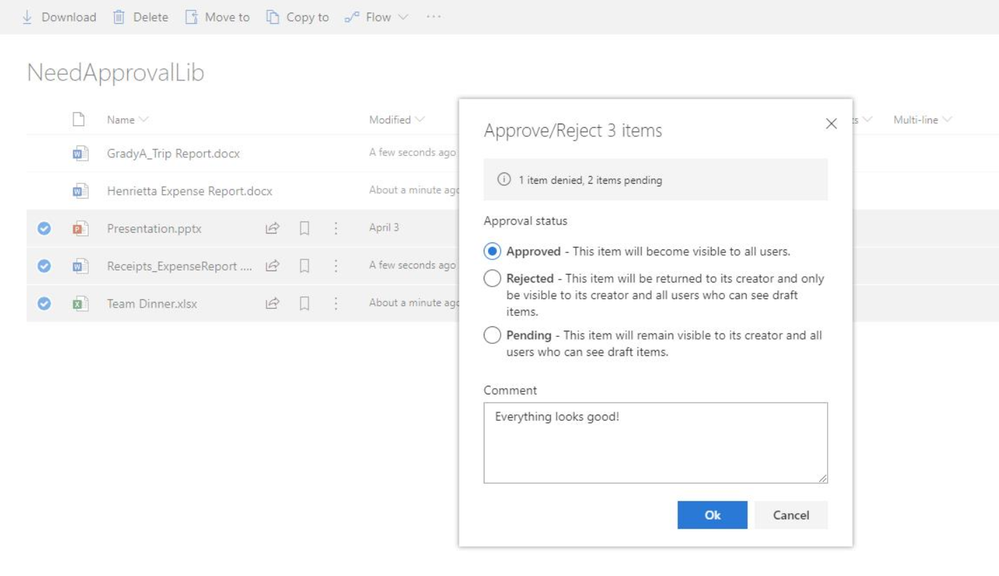Viewport: 999px width, 576px height.
Task: Click inside the Comment text box
Action: 655,443
